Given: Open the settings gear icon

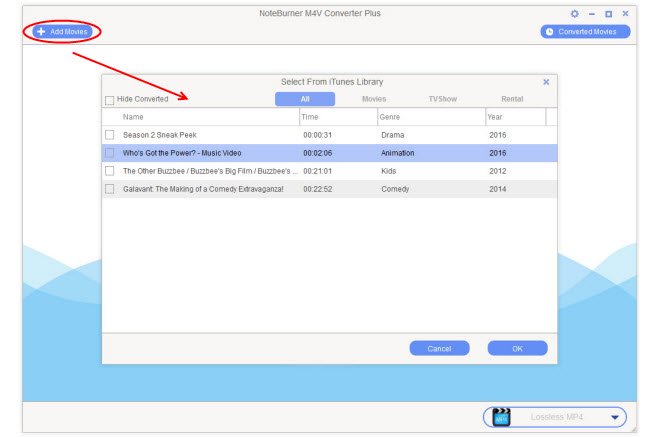Looking at the screenshot, I should [x=574, y=13].
